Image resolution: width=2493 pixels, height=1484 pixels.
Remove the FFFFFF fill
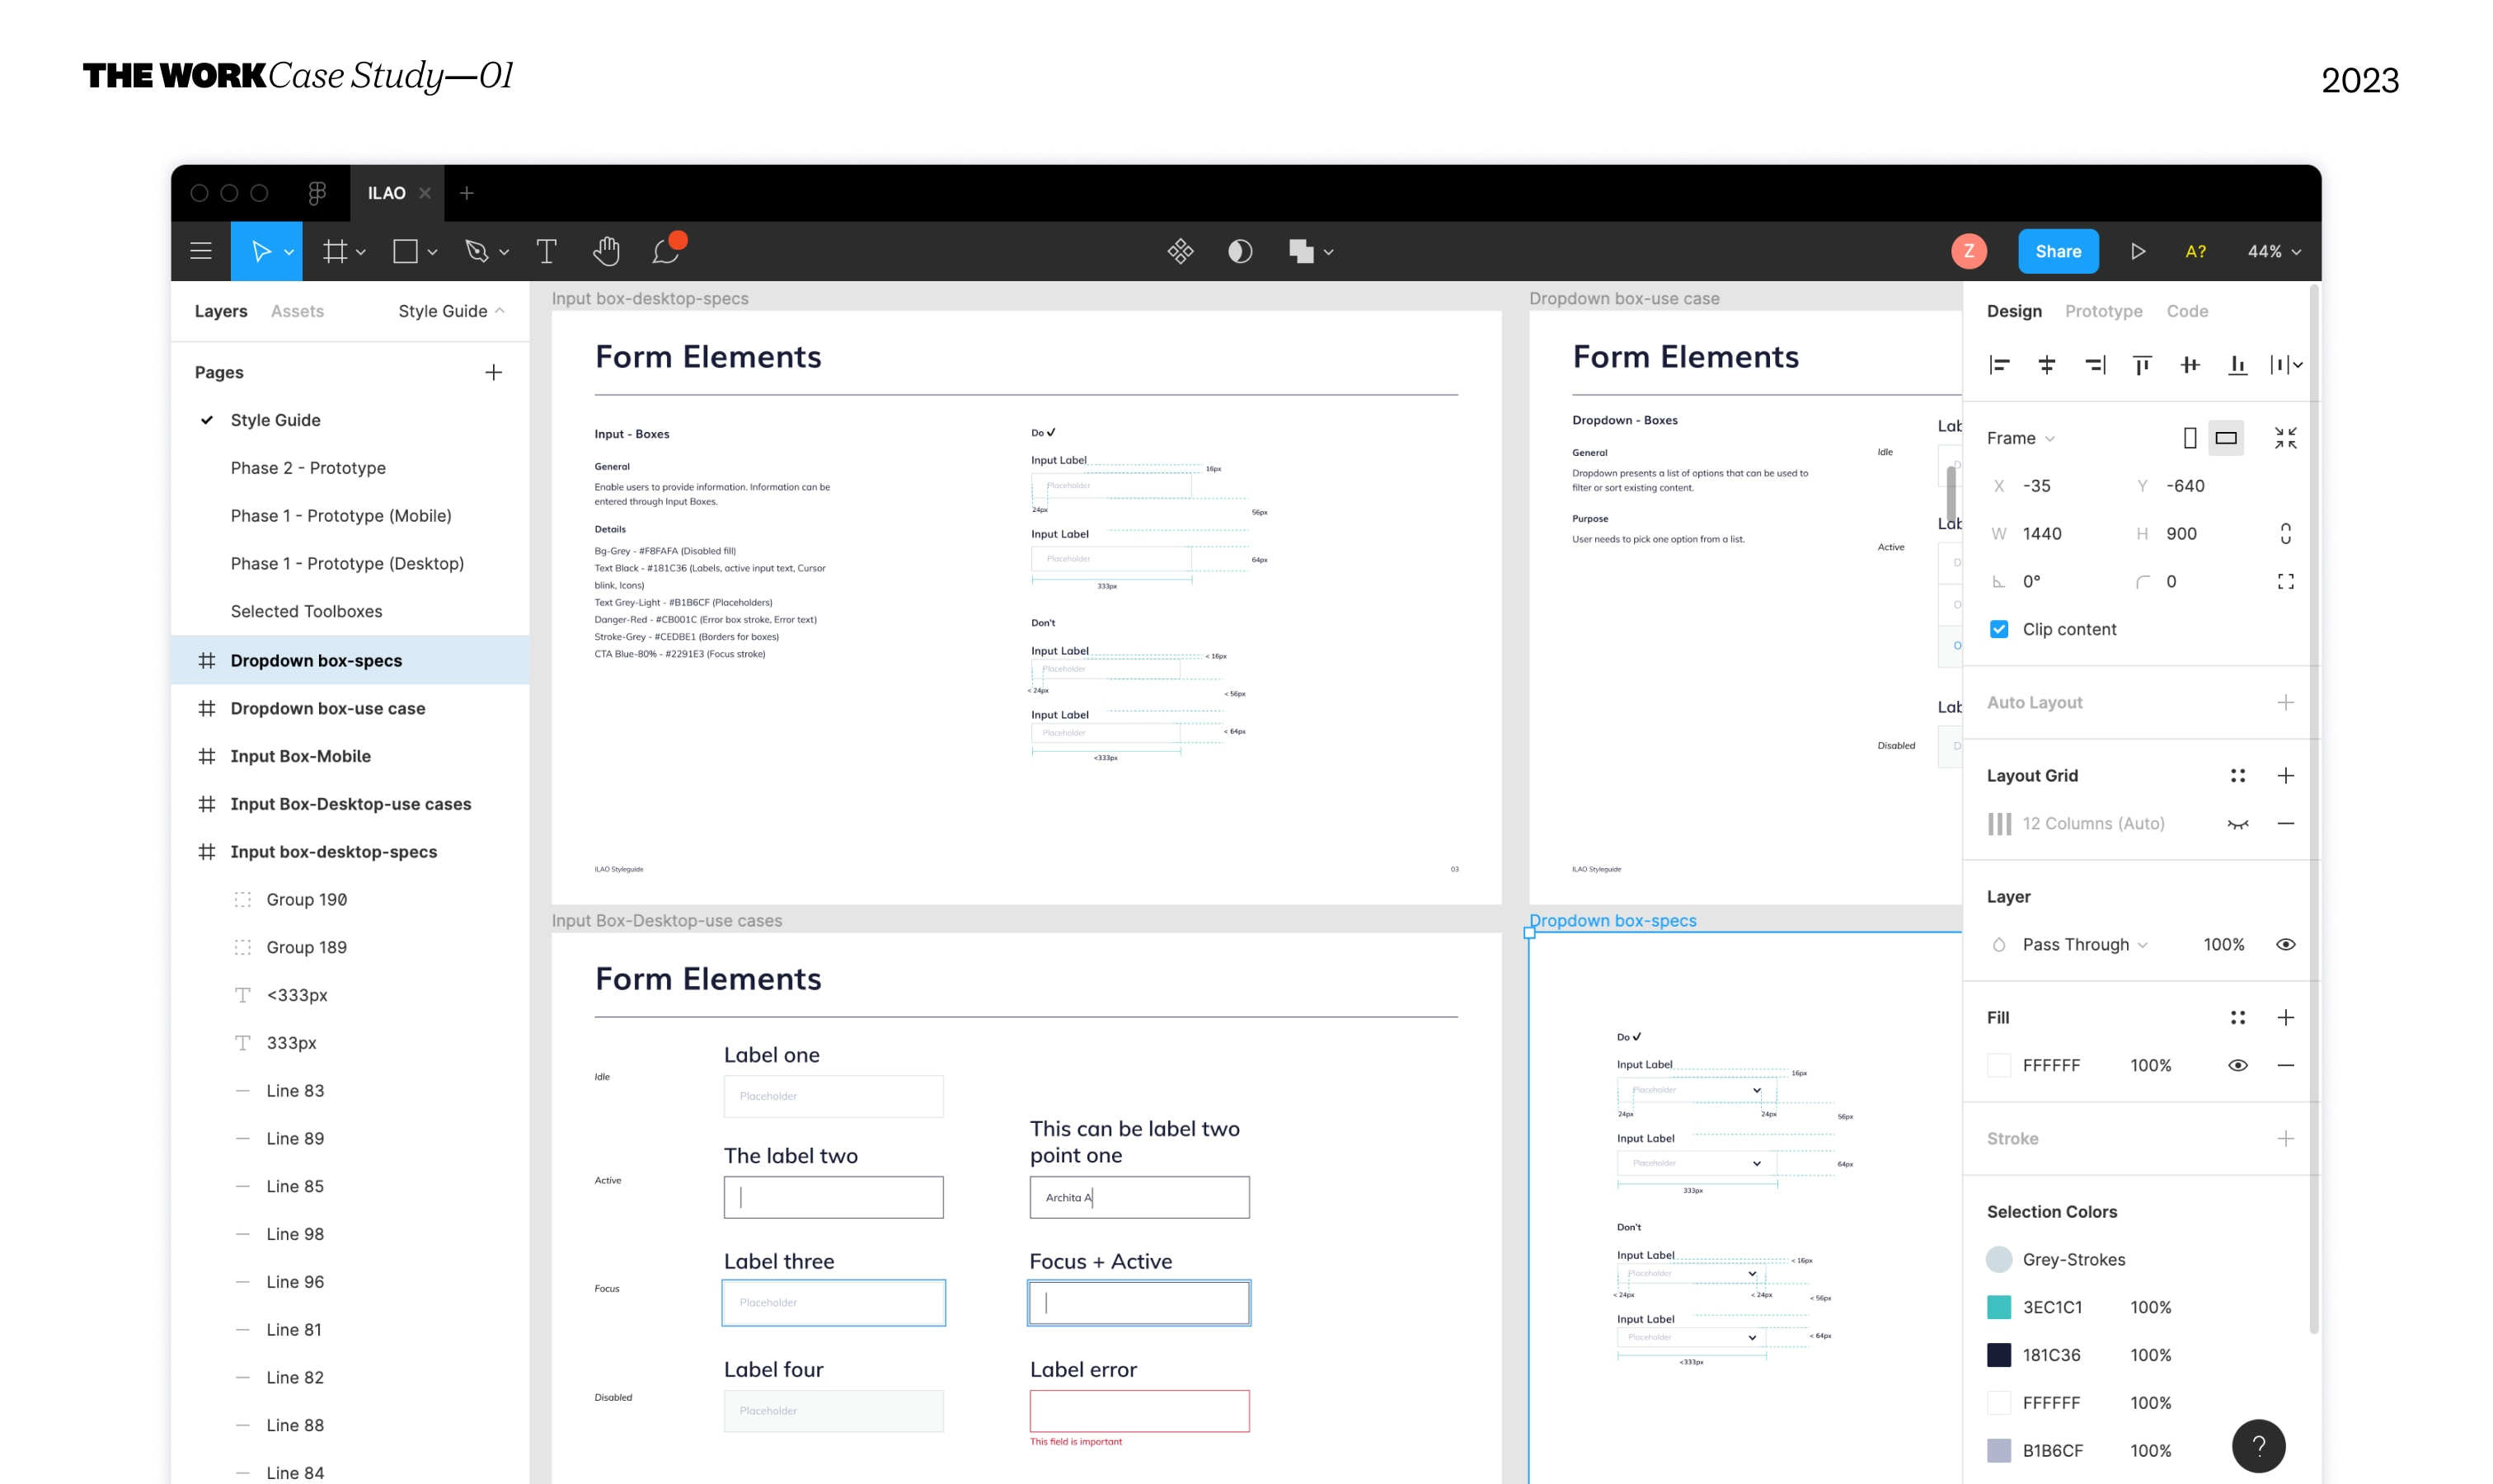pyautogui.click(x=2285, y=1066)
